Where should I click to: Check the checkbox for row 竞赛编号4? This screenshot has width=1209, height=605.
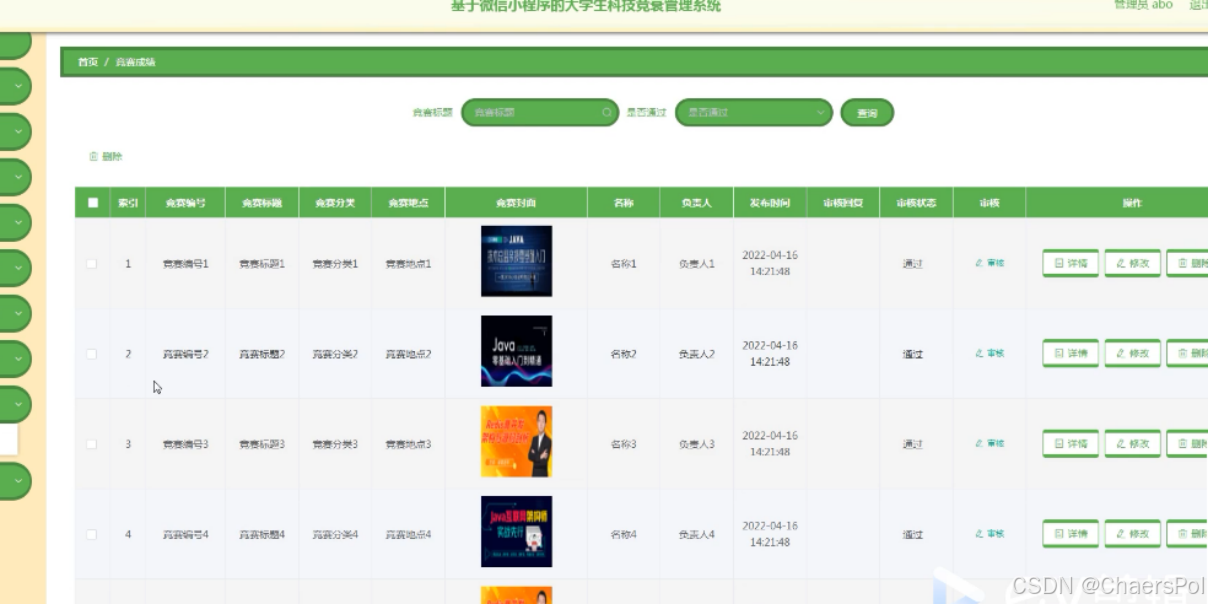pyautogui.click(x=92, y=535)
